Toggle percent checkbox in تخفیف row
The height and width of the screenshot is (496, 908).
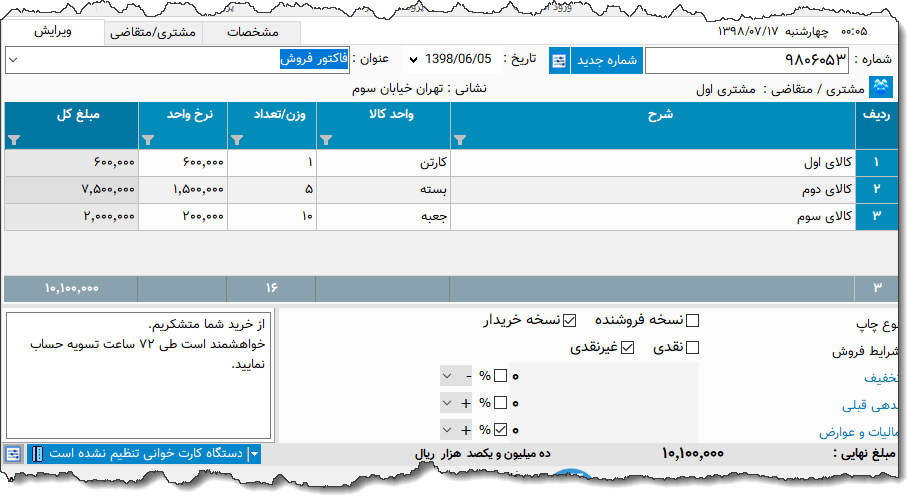tap(500, 376)
